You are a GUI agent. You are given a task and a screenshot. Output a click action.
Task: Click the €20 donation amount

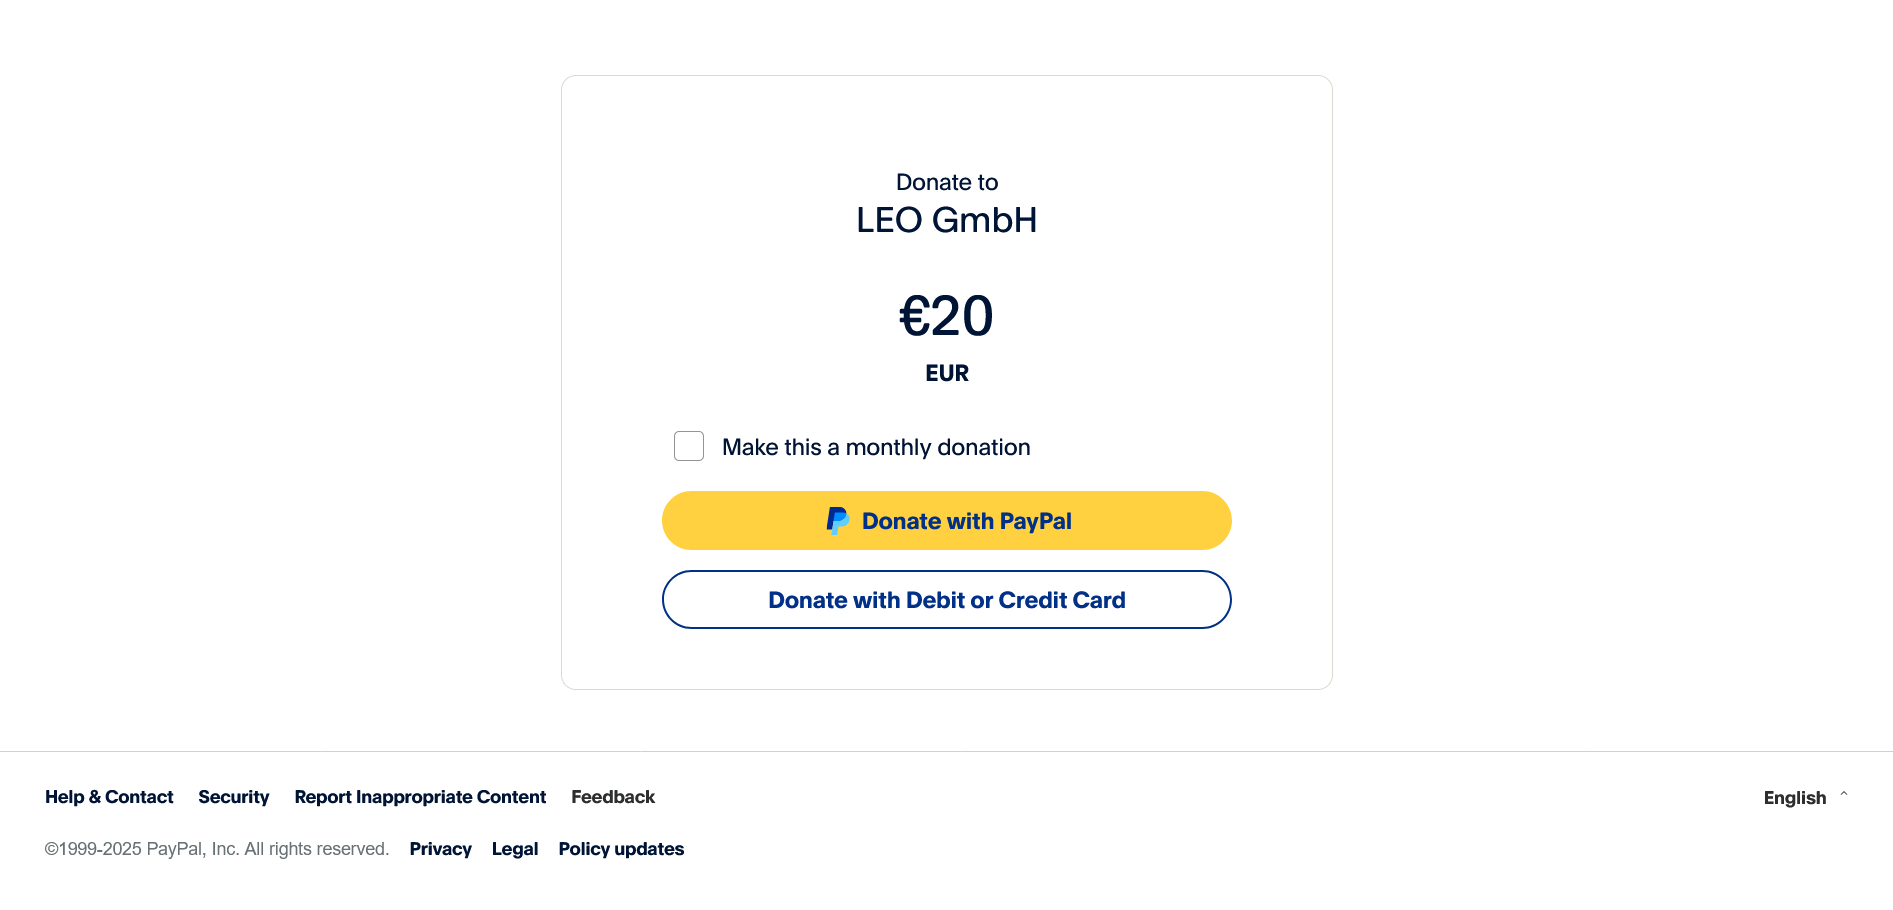(x=946, y=316)
